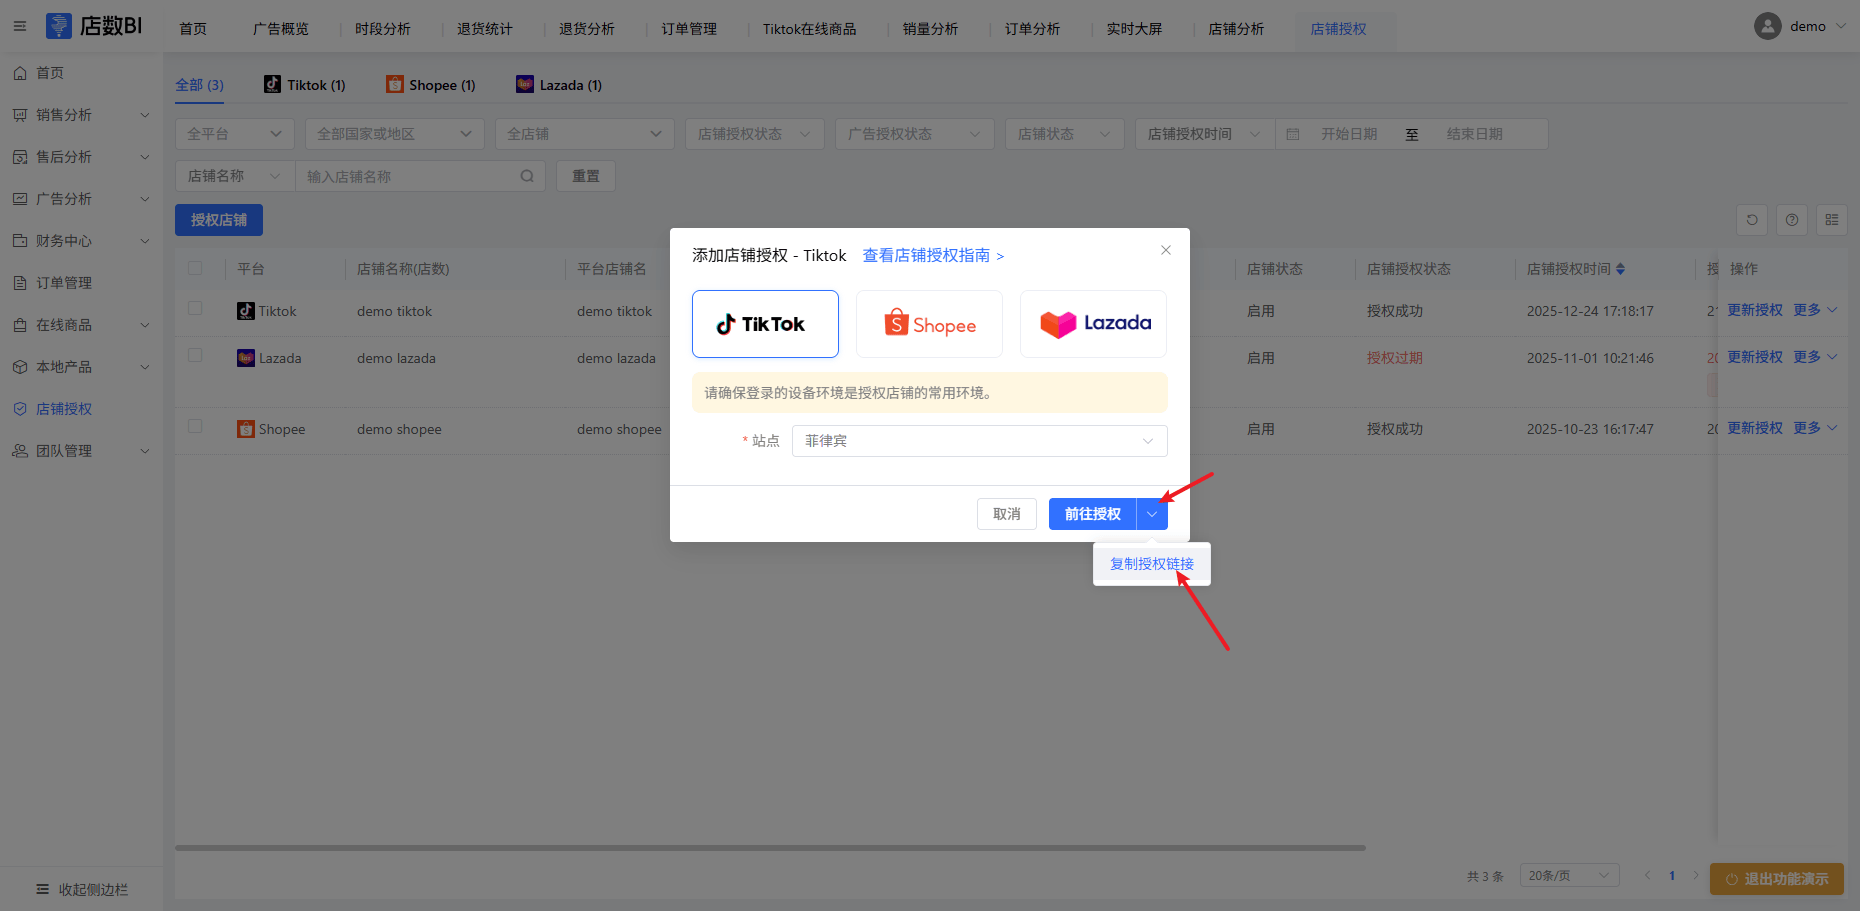Viewport: 1860px width, 911px height.
Task: Click 取消 to cancel dialog
Action: coord(1007,514)
